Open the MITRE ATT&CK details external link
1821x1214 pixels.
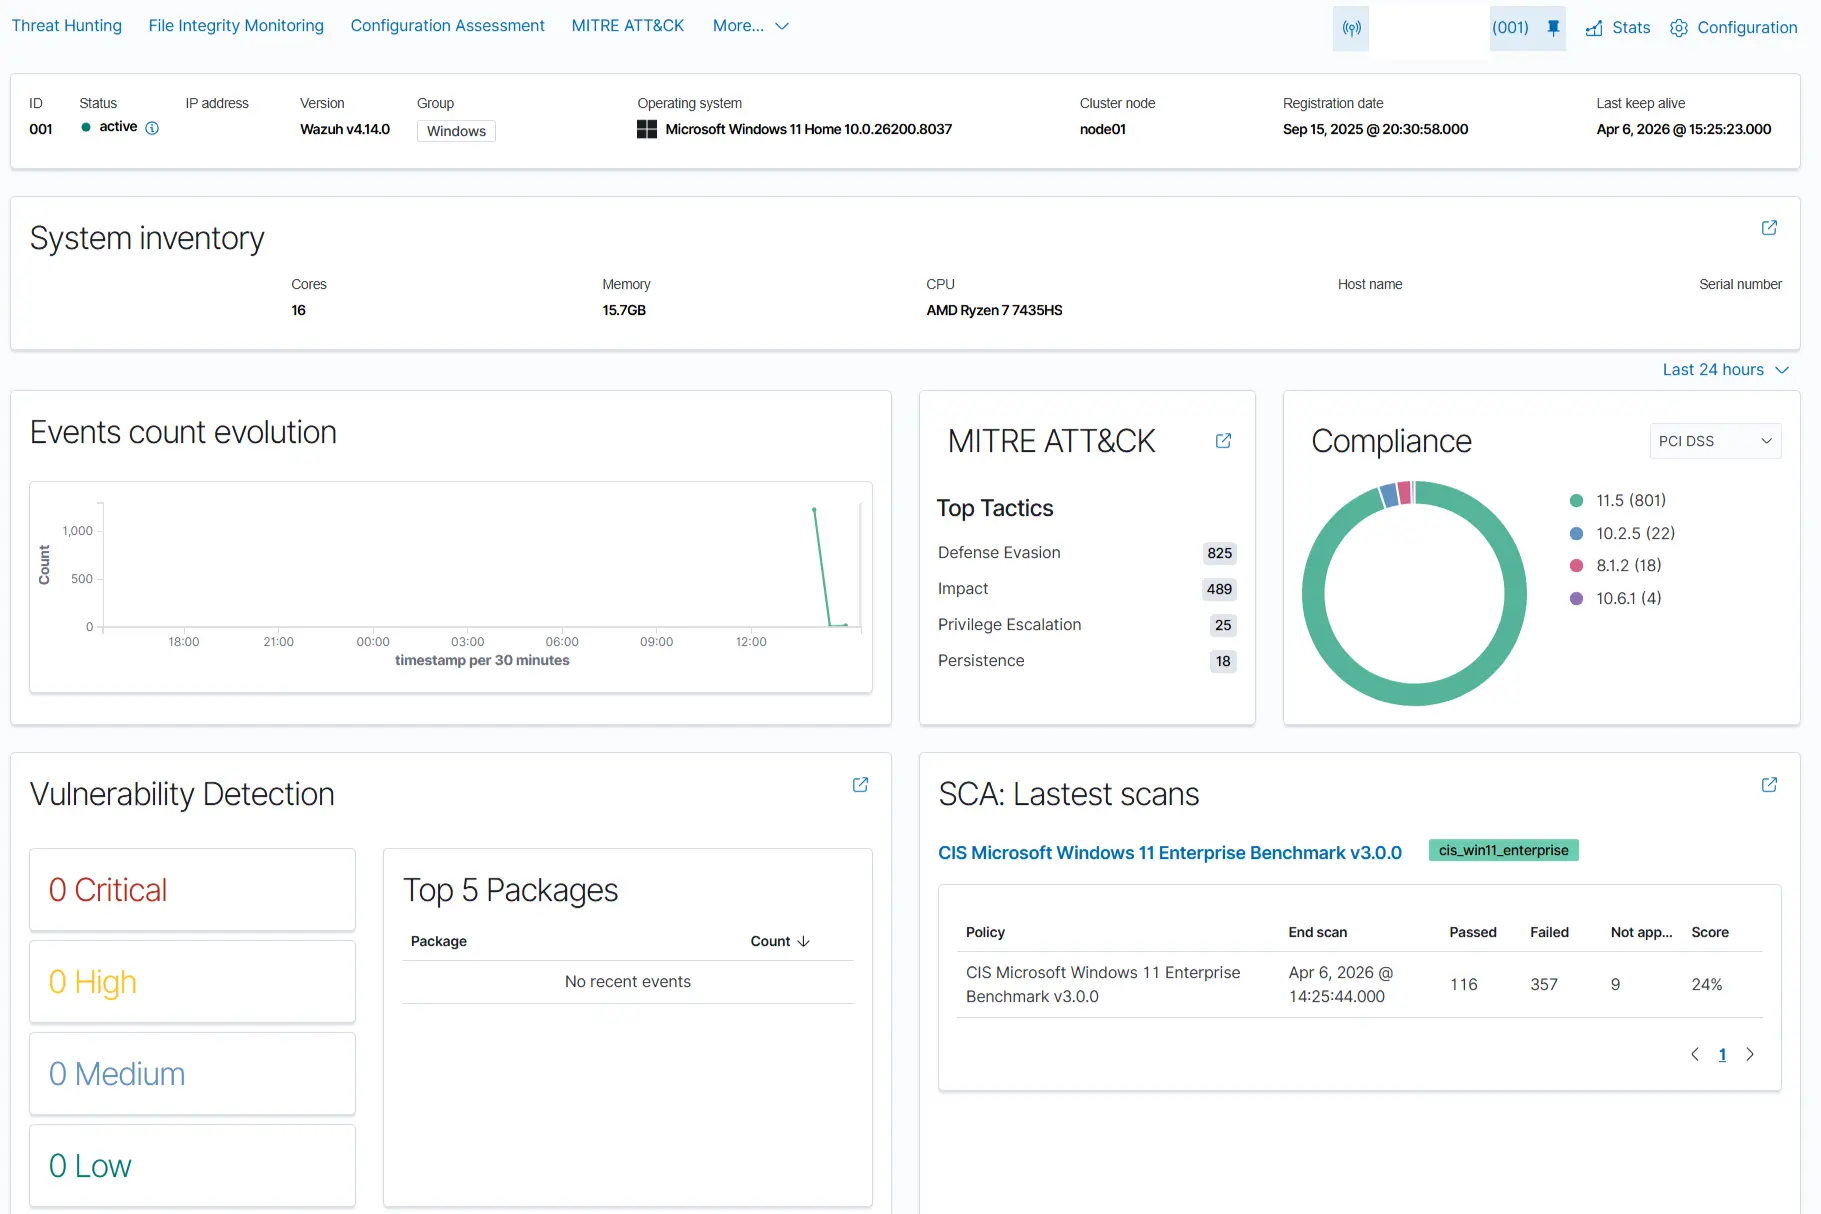1223,441
